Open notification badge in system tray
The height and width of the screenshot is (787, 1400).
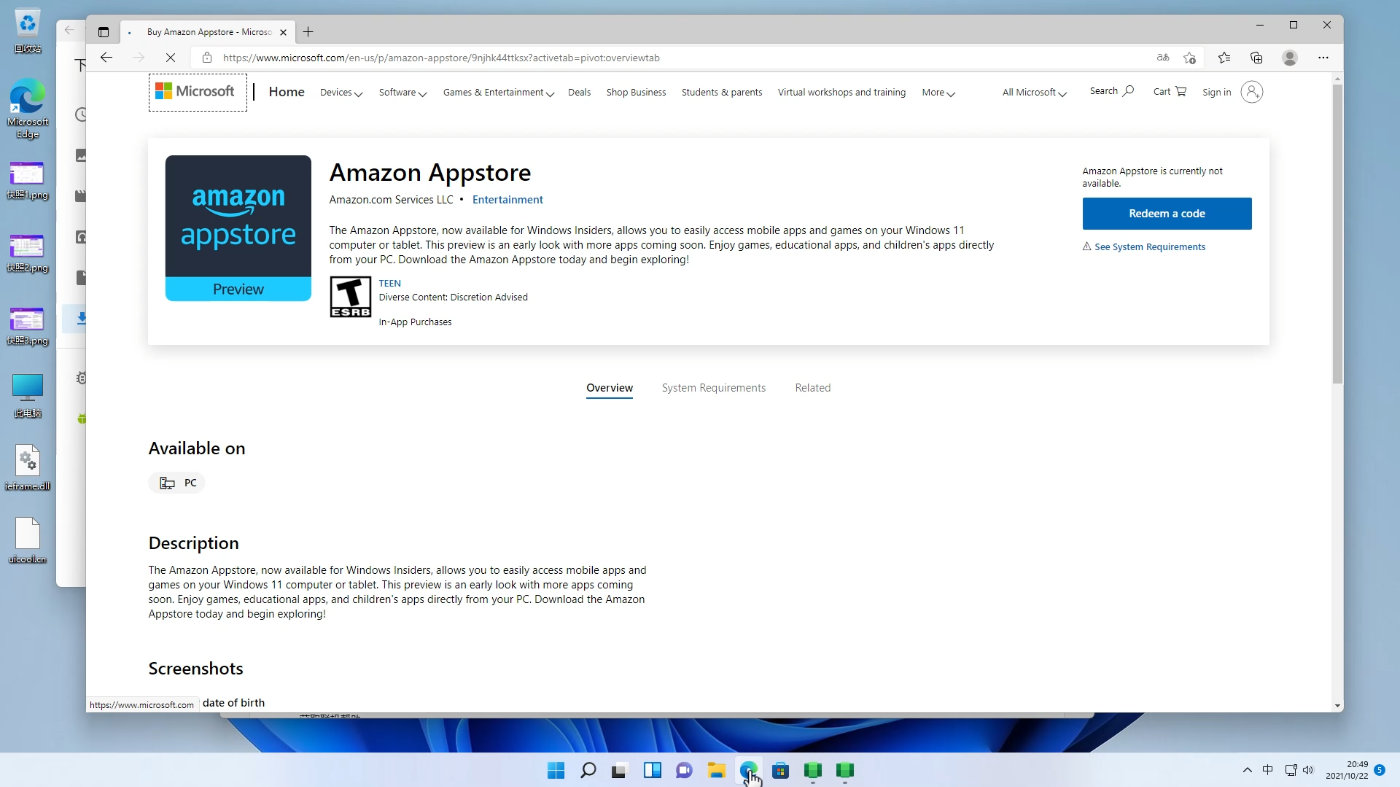[x=1380, y=770]
